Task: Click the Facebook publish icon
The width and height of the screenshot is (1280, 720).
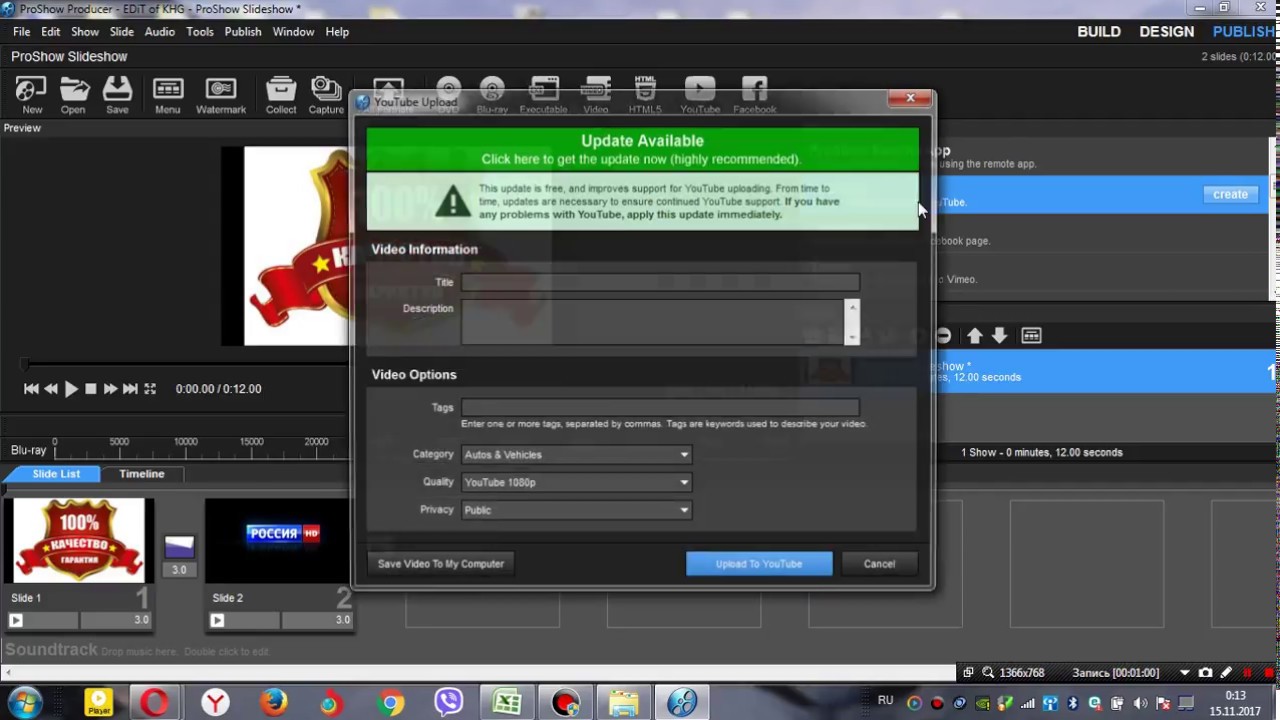Action: click(755, 96)
